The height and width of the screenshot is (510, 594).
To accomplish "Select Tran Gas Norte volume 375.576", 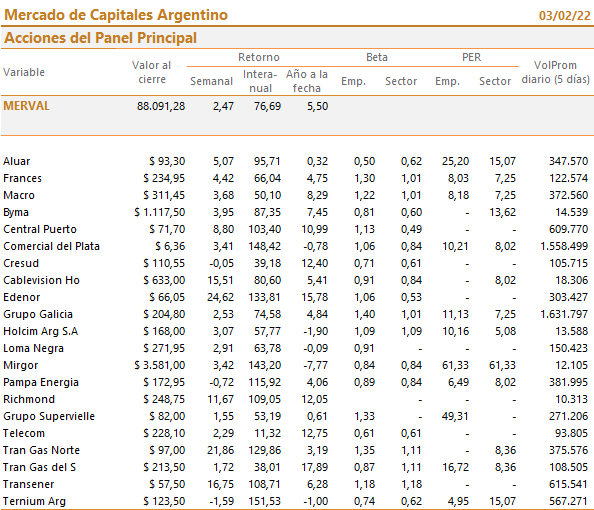I will [569, 450].
